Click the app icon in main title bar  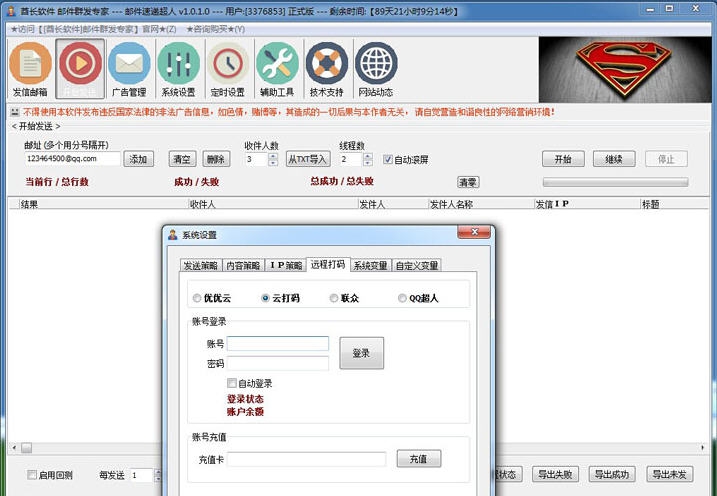(x=11, y=11)
